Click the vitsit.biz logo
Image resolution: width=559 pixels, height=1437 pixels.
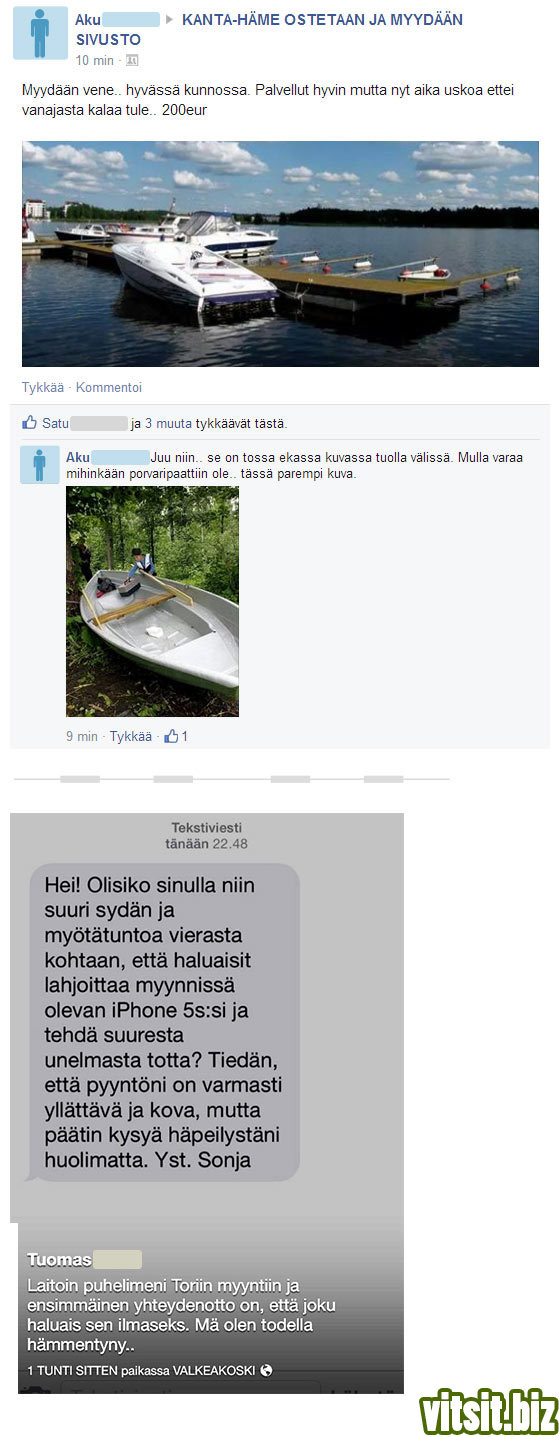tap(488, 1411)
